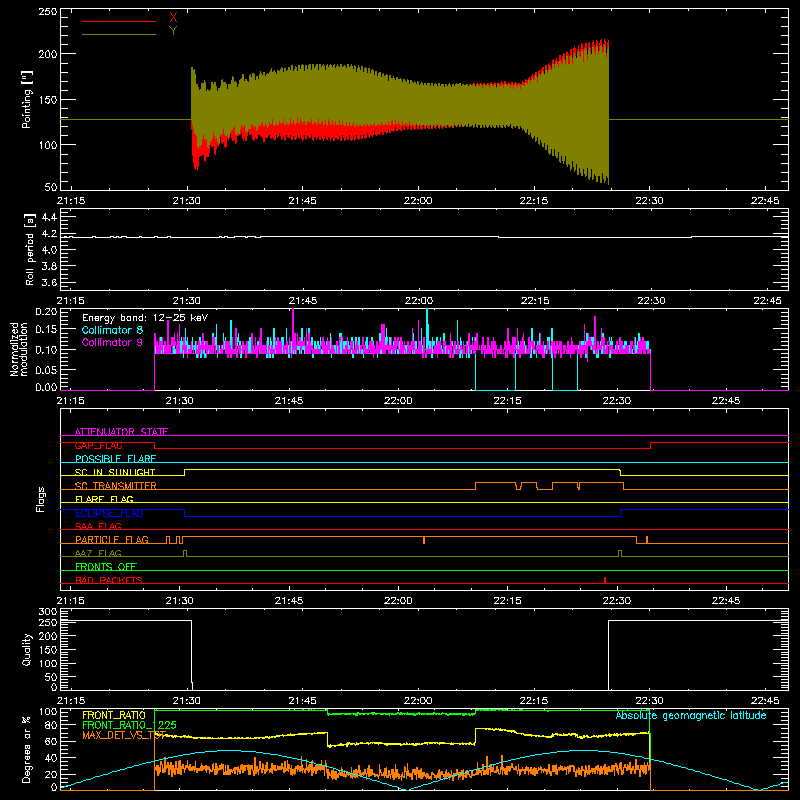Click the cyan 'Collimator 8' legend label
Viewport: 800px width, 800px height.
(x=112, y=330)
